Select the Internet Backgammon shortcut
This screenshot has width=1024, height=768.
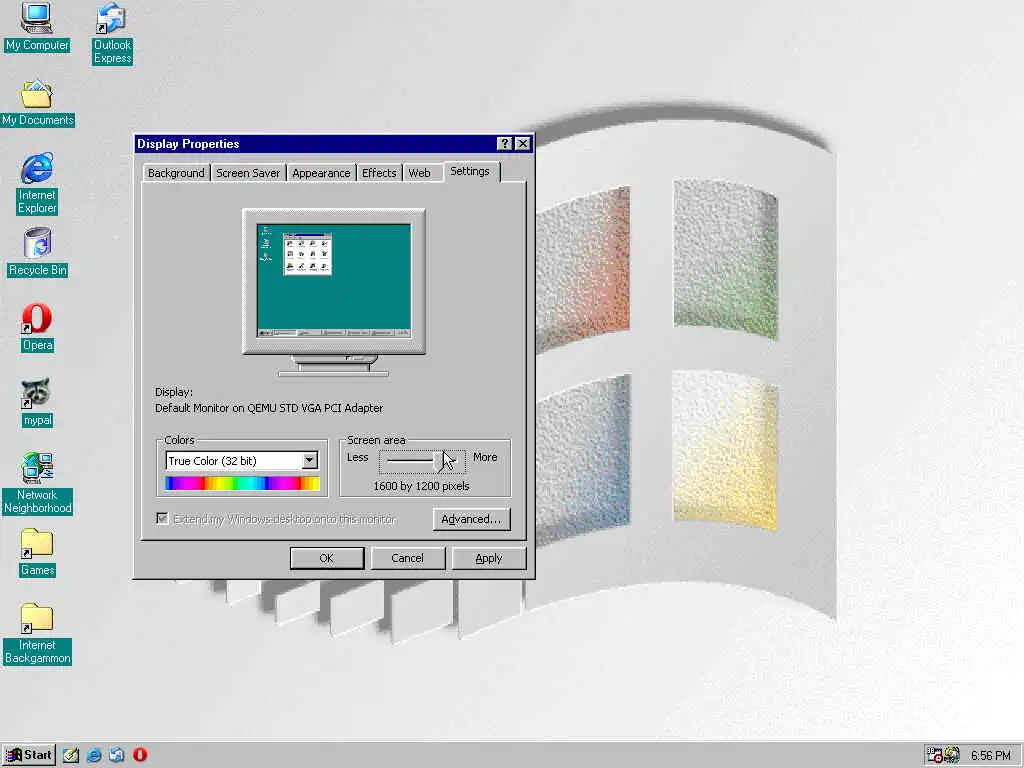[37, 633]
